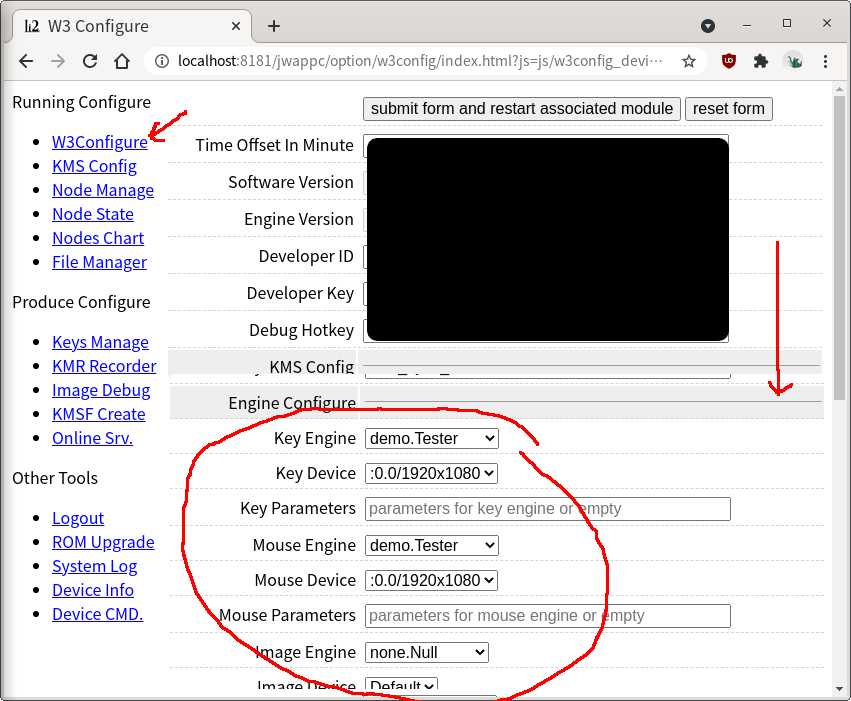This screenshot has width=851, height=701.
Task: Click the page scrollbar down arrow
Action: 840,690
